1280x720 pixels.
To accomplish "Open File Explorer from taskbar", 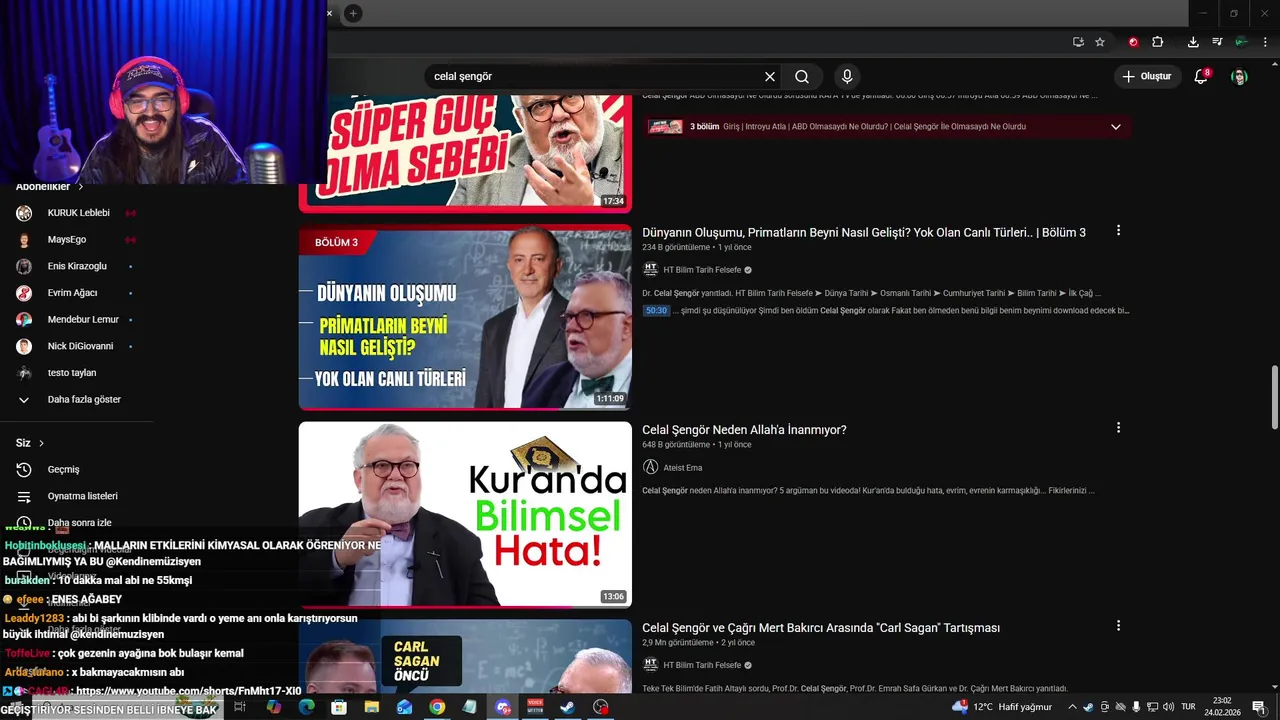I will (x=372, y=707).
